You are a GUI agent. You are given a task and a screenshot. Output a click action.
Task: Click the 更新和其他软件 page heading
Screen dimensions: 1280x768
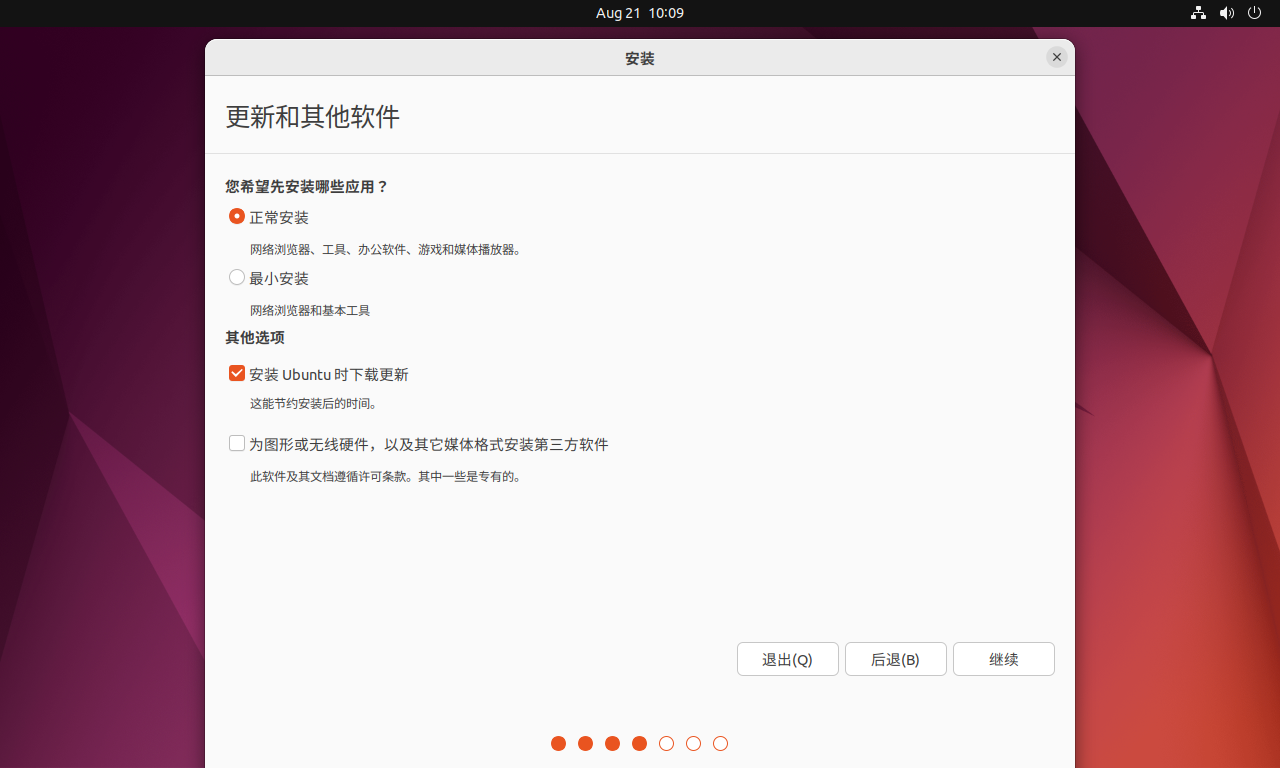[x=312, y=117]
